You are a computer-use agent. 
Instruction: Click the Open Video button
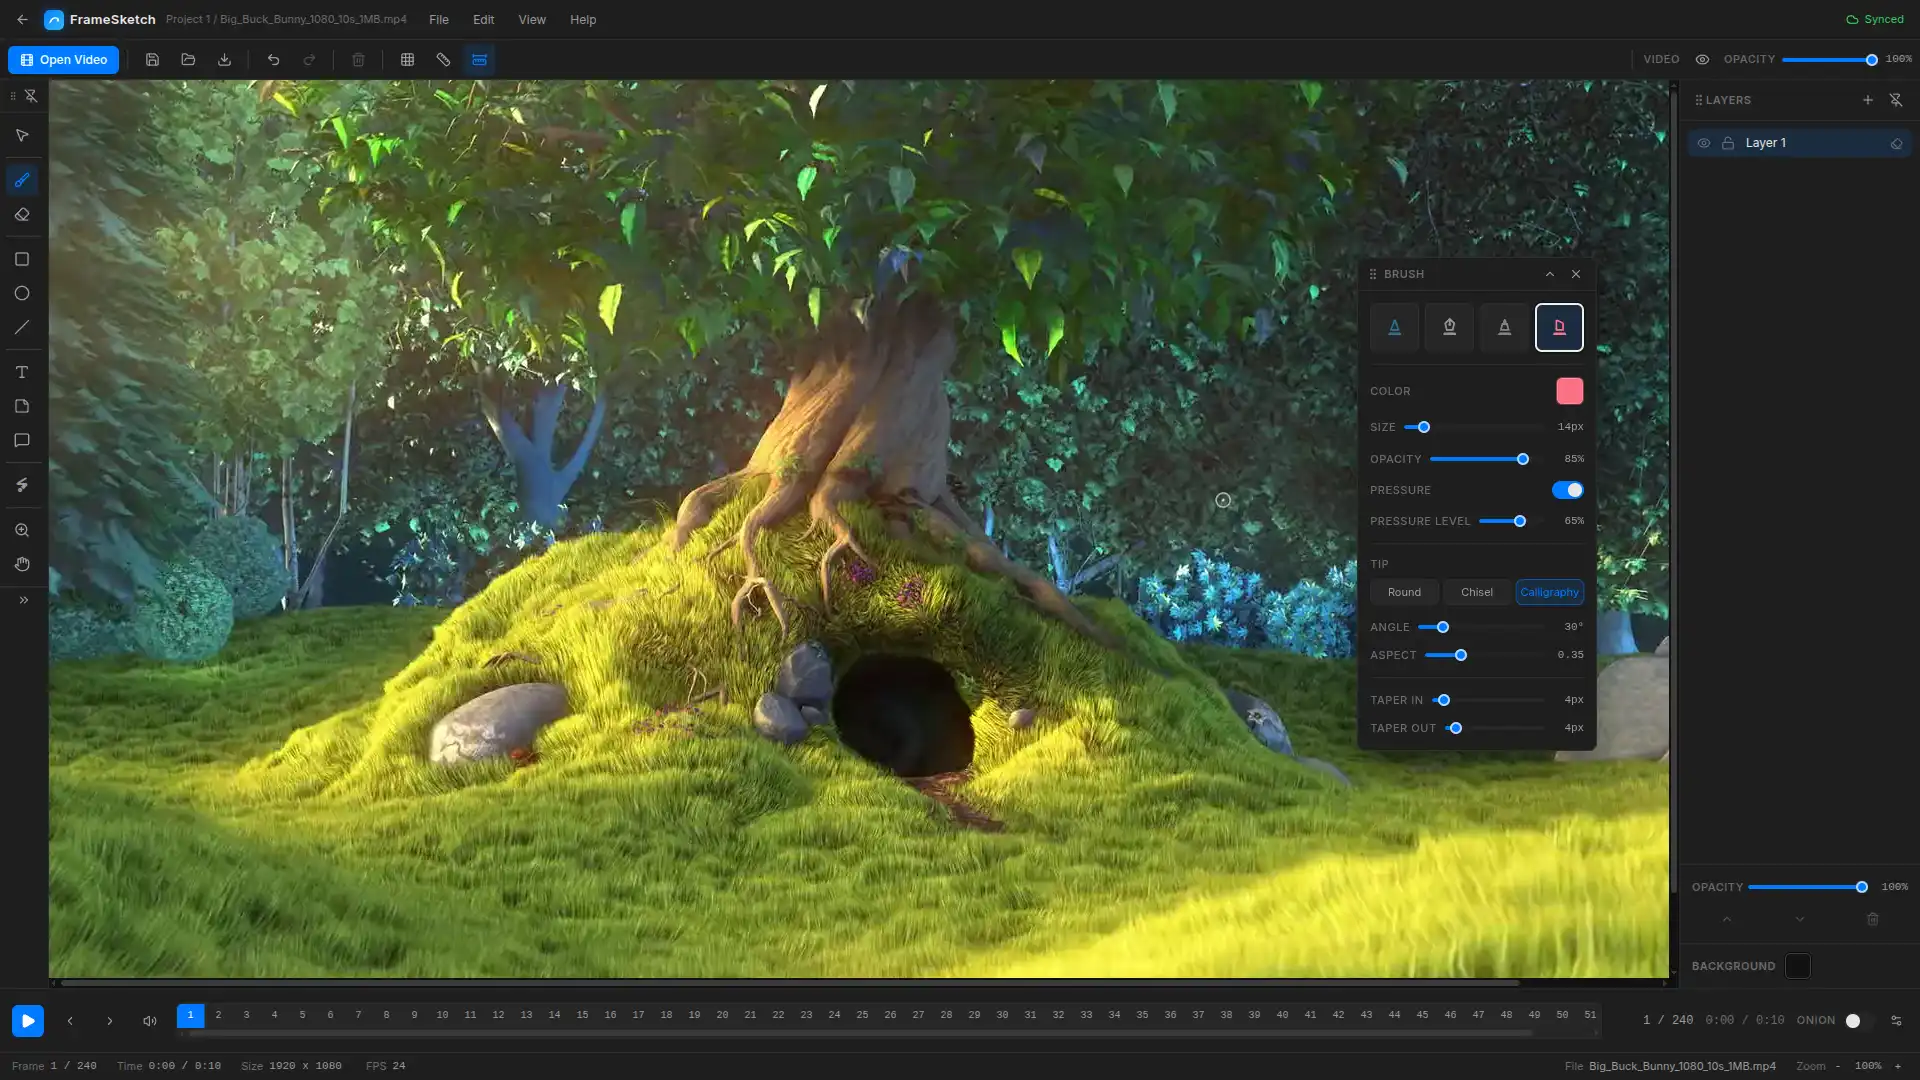(x=63, y=60)
